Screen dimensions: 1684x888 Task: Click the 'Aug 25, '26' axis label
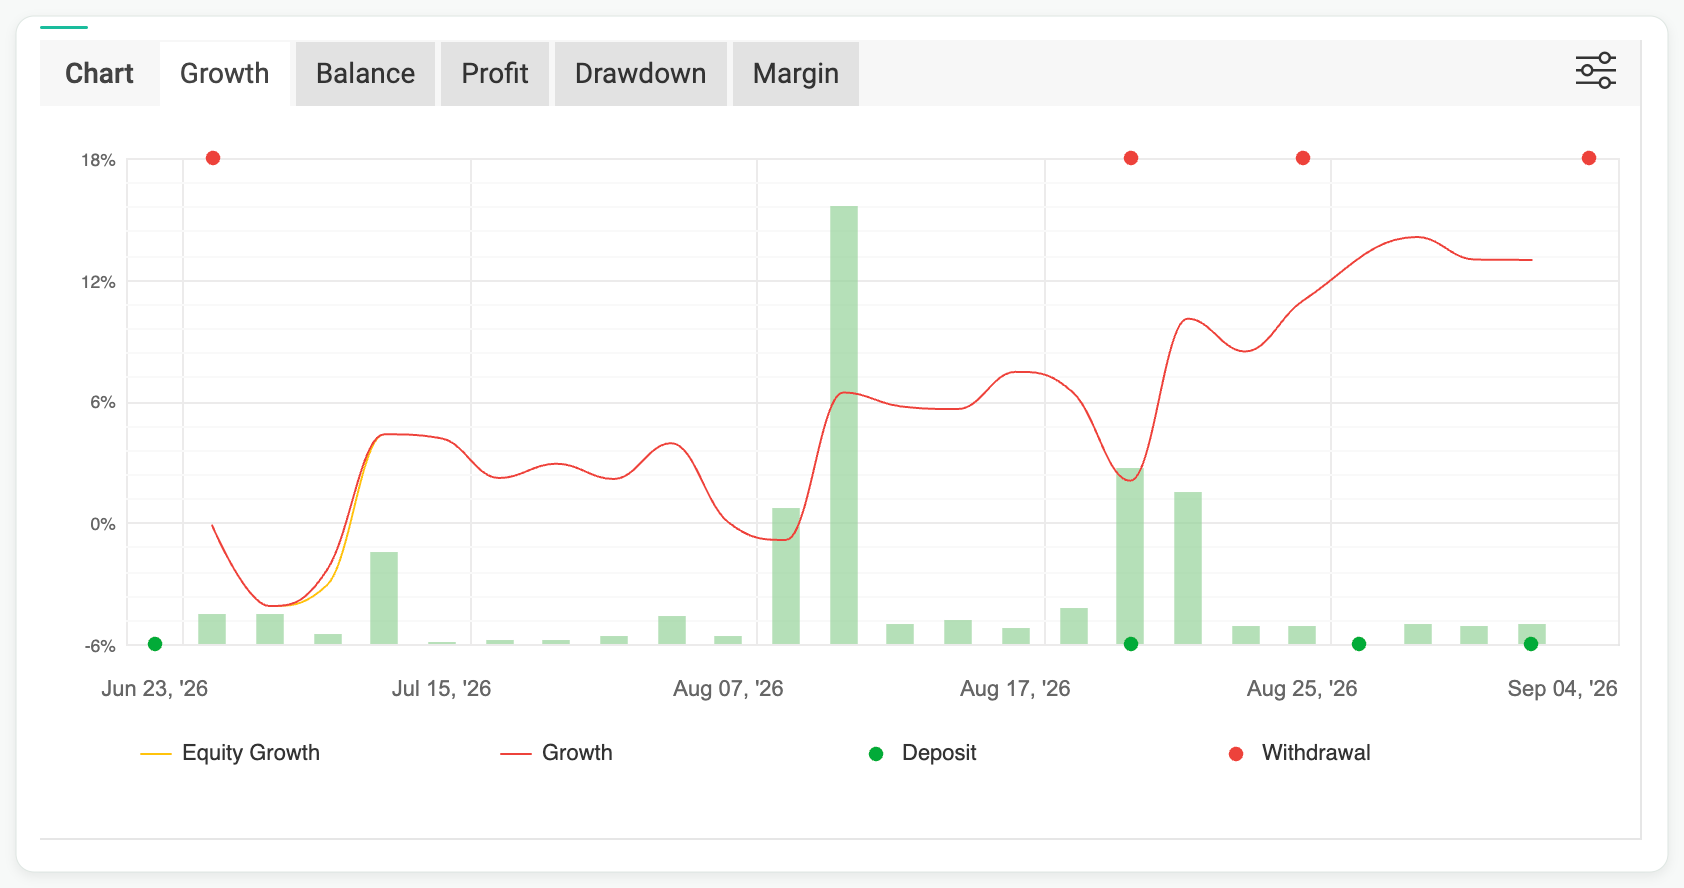(x=1302, y=689)
